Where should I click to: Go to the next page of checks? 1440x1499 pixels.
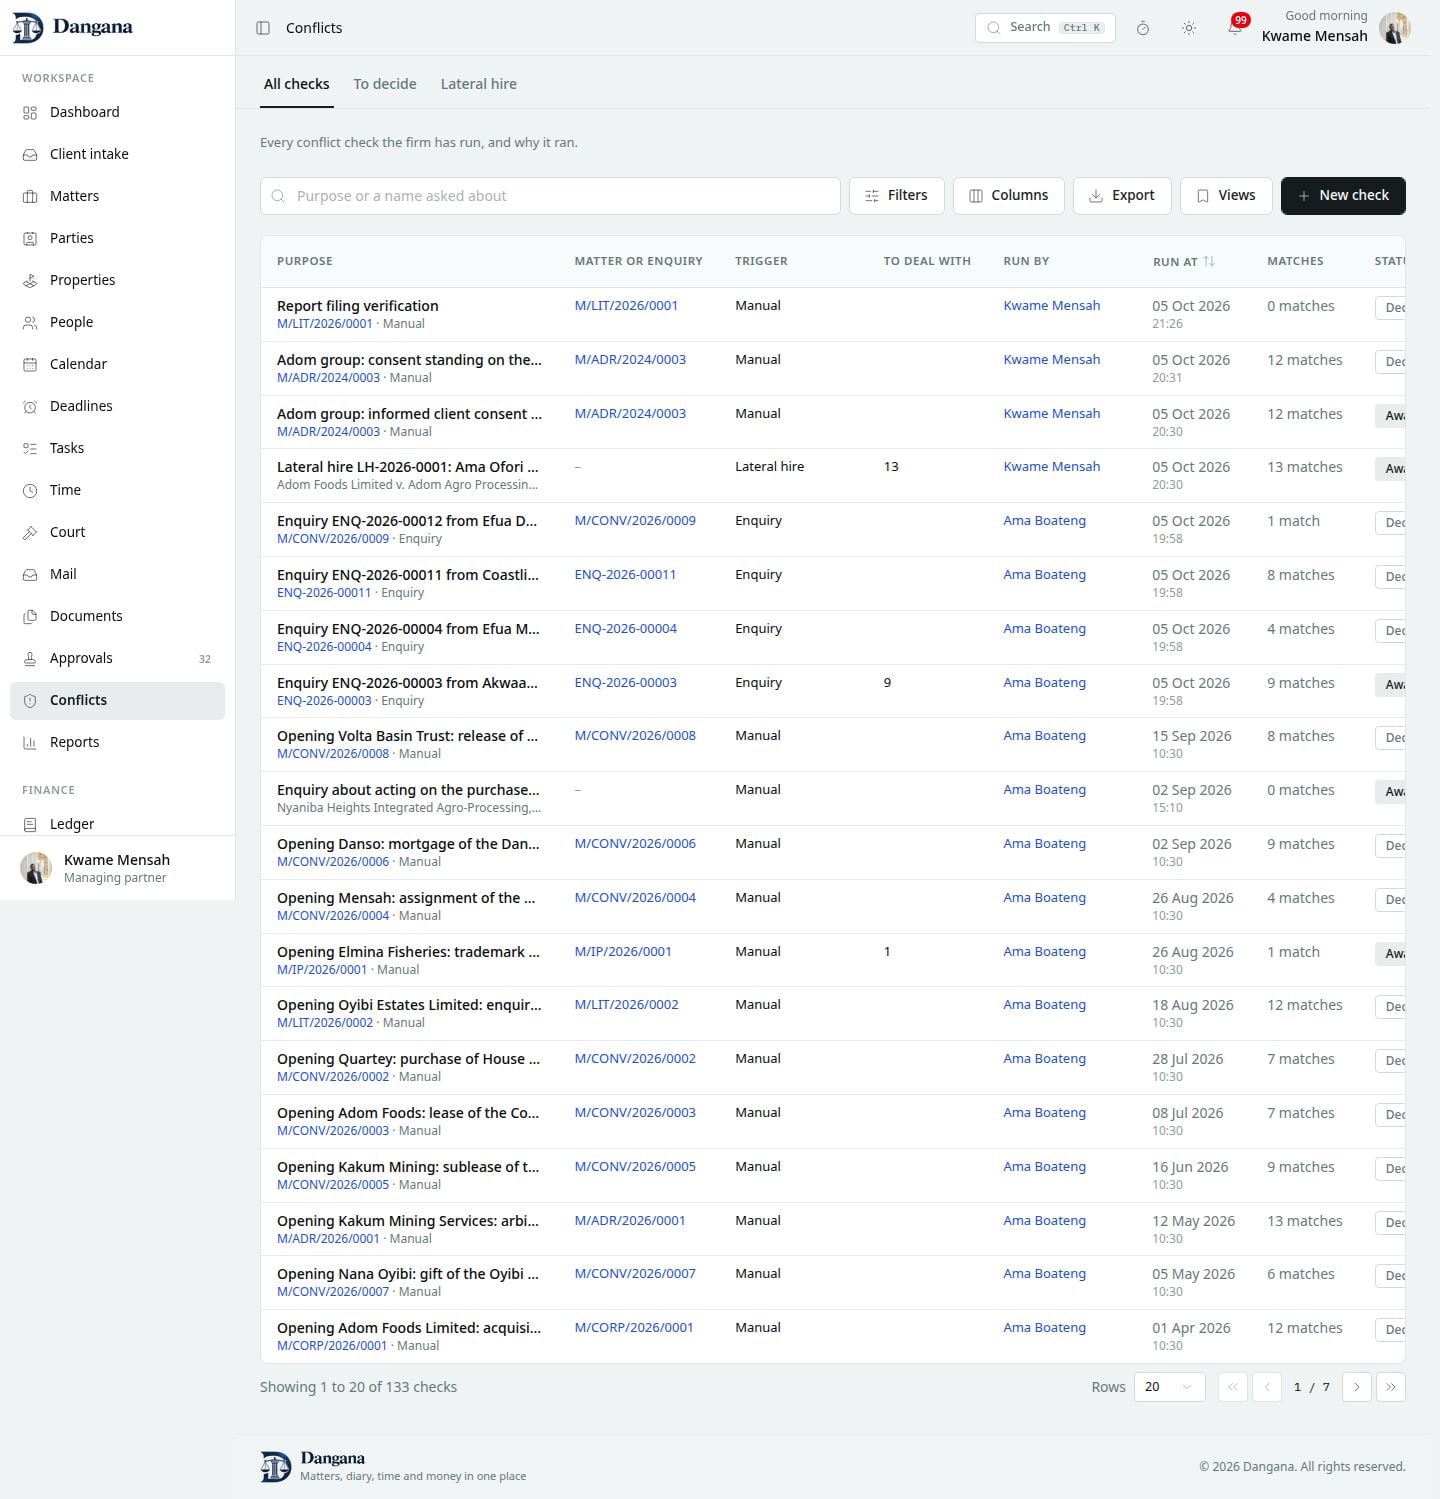coord(1357,1387)
